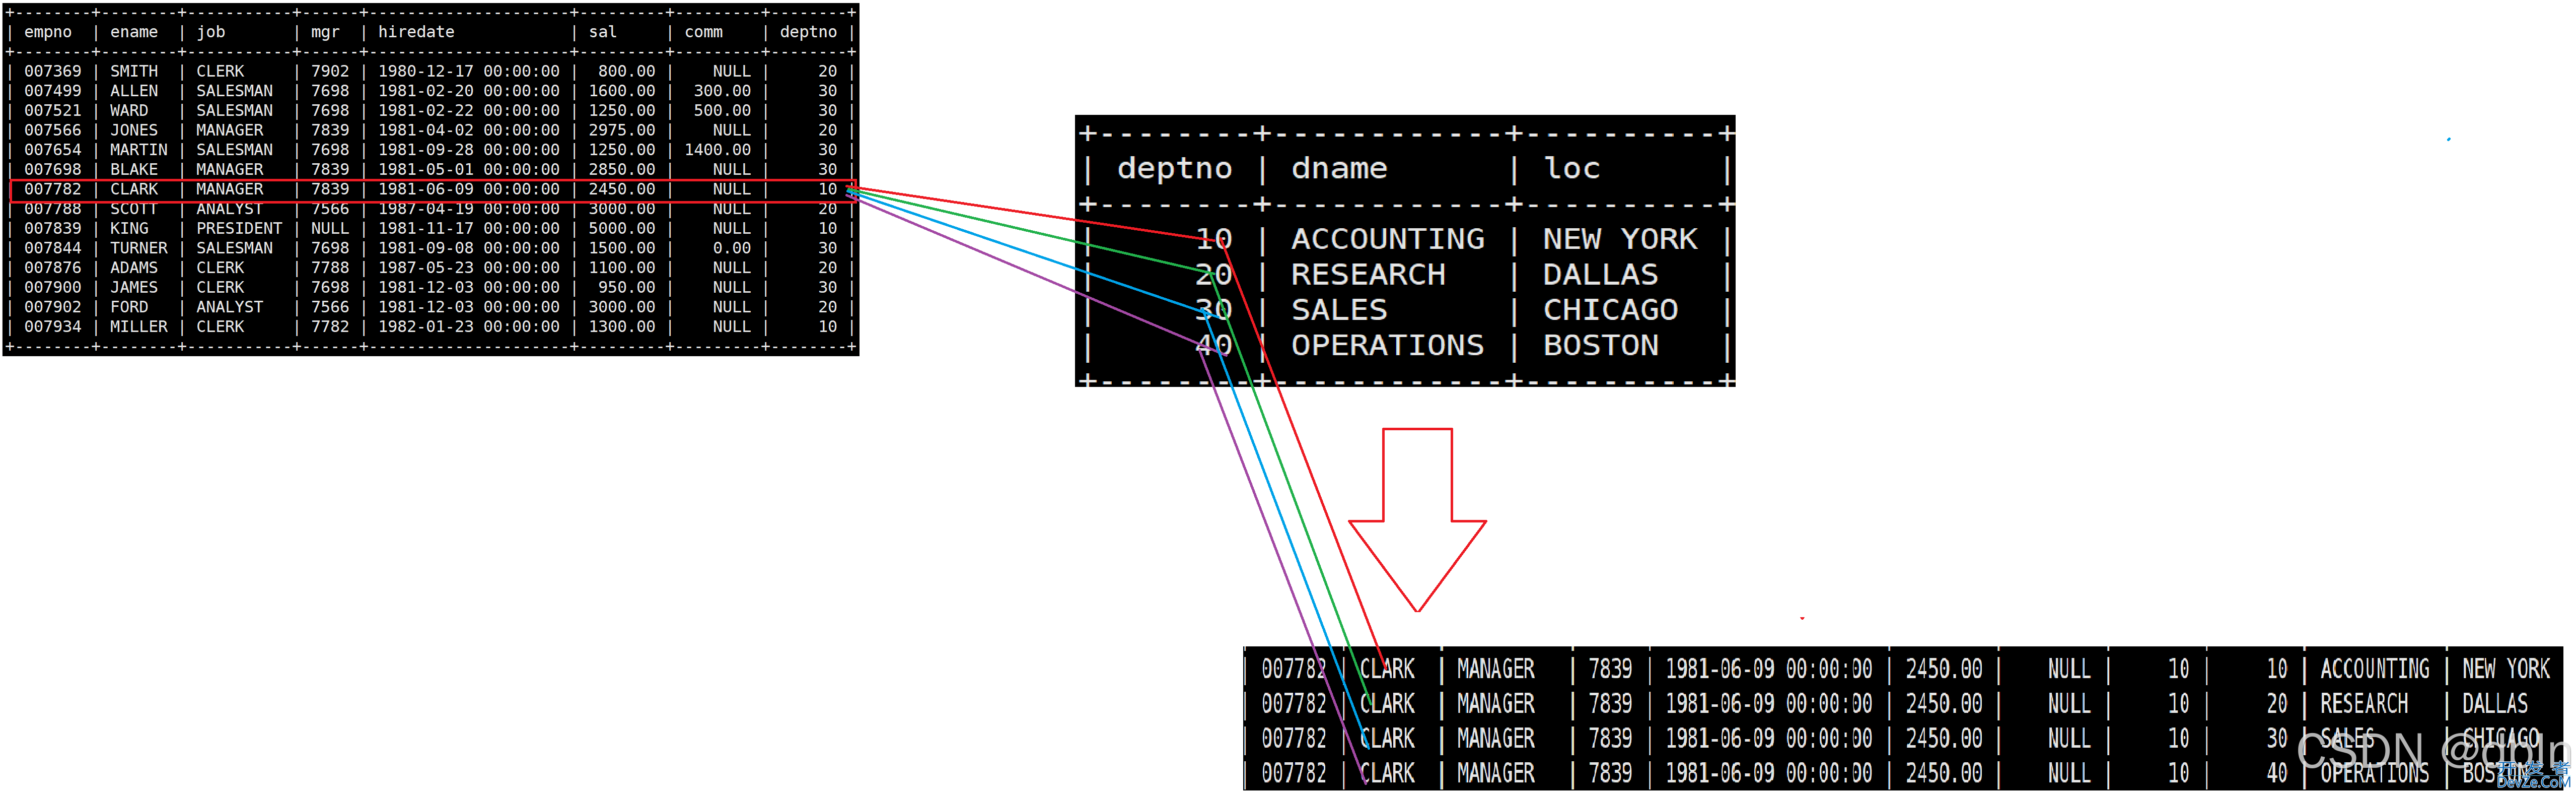Screen dimensions: 2576x793
Task: Click the dname column header
Action: click(1339, 169)
